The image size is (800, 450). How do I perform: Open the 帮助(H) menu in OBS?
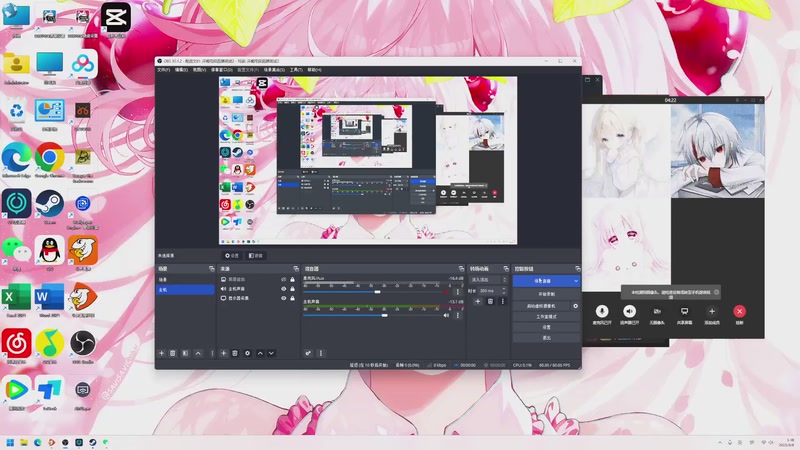(x=314, y=70)
